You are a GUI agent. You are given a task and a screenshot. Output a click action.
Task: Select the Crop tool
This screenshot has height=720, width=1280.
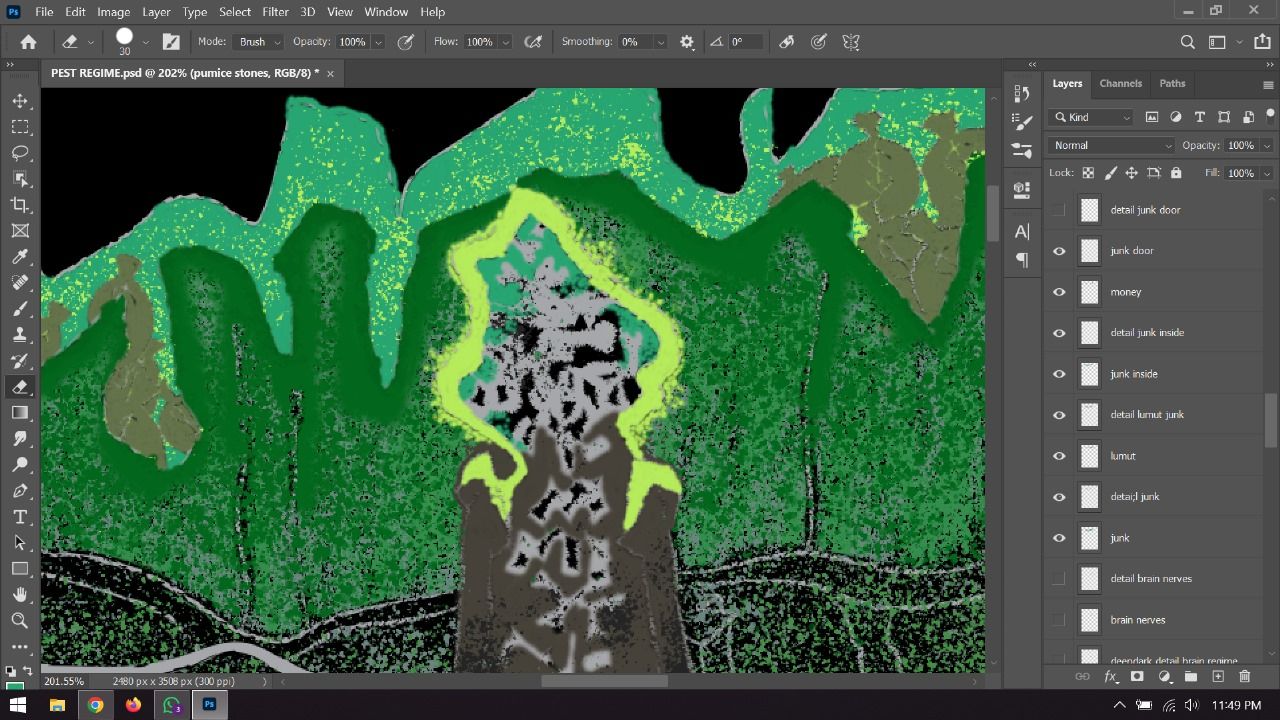coord(20,205)
